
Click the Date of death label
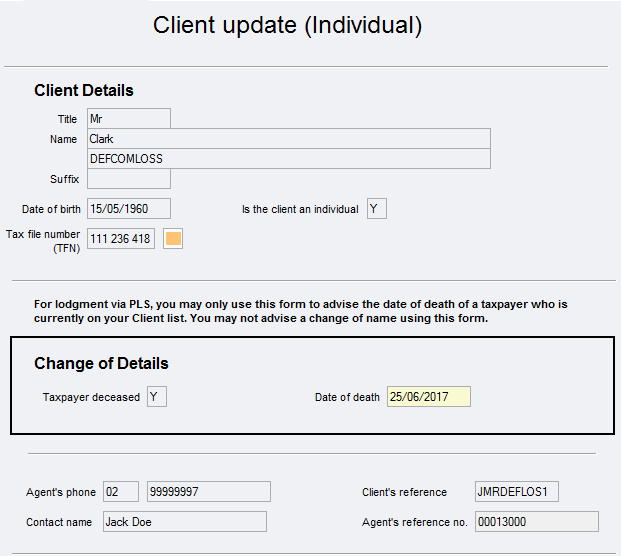[347, 398]
